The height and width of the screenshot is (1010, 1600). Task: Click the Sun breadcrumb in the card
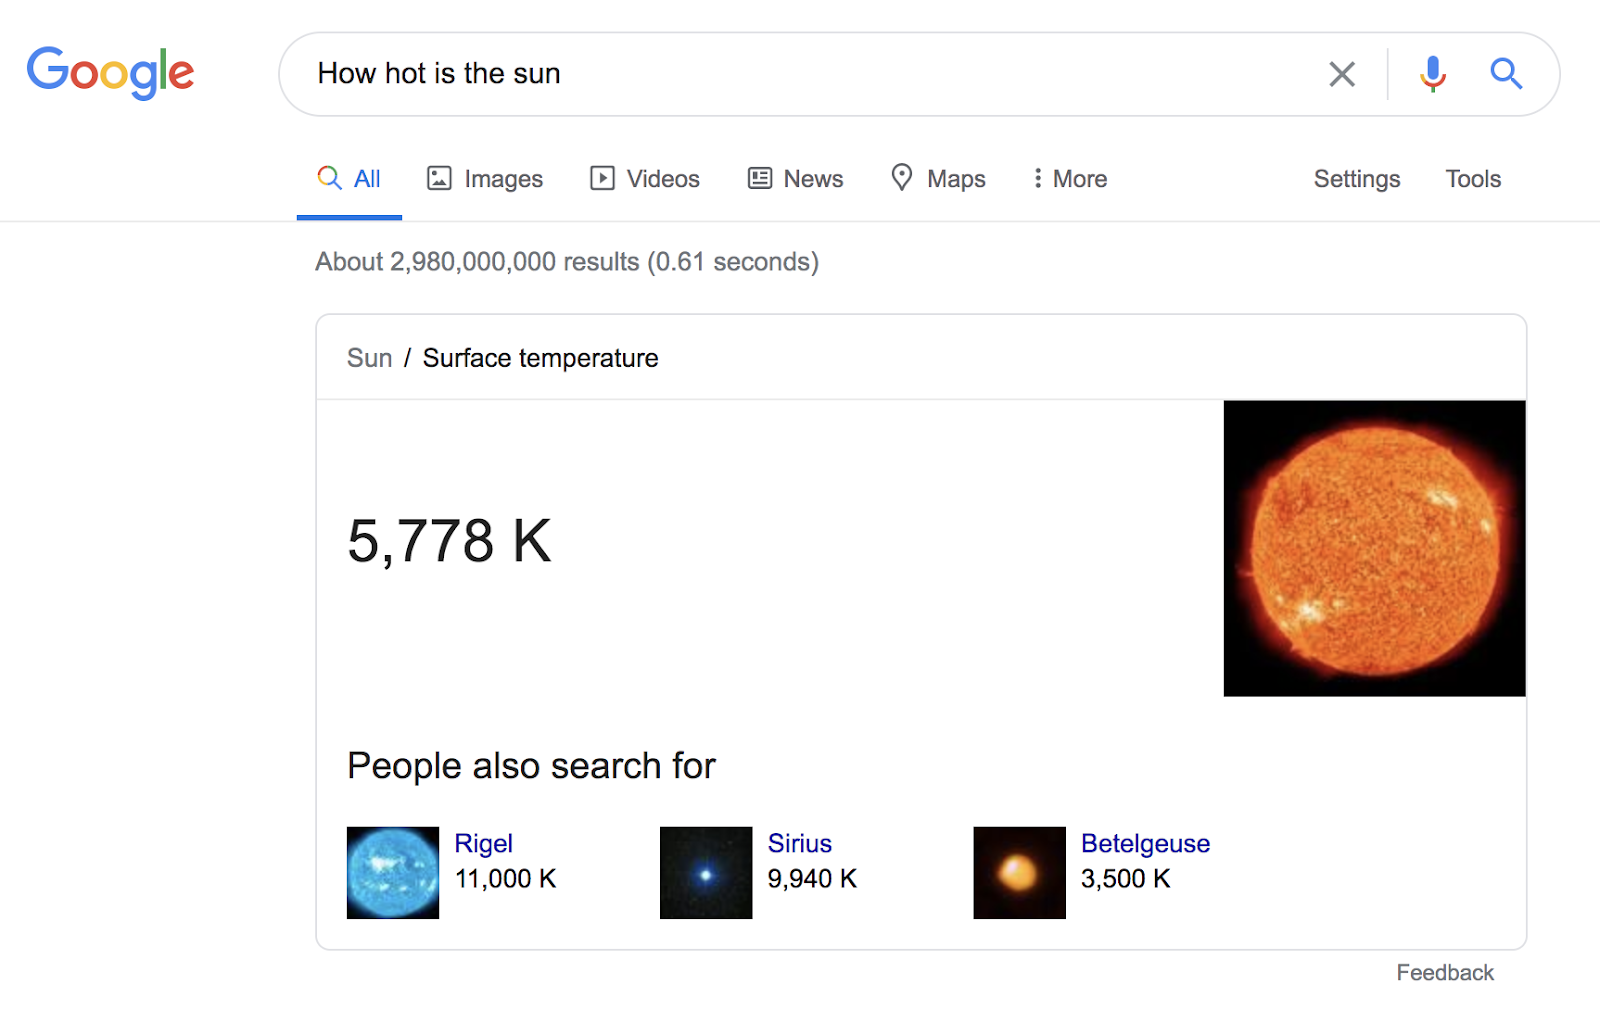369,358
